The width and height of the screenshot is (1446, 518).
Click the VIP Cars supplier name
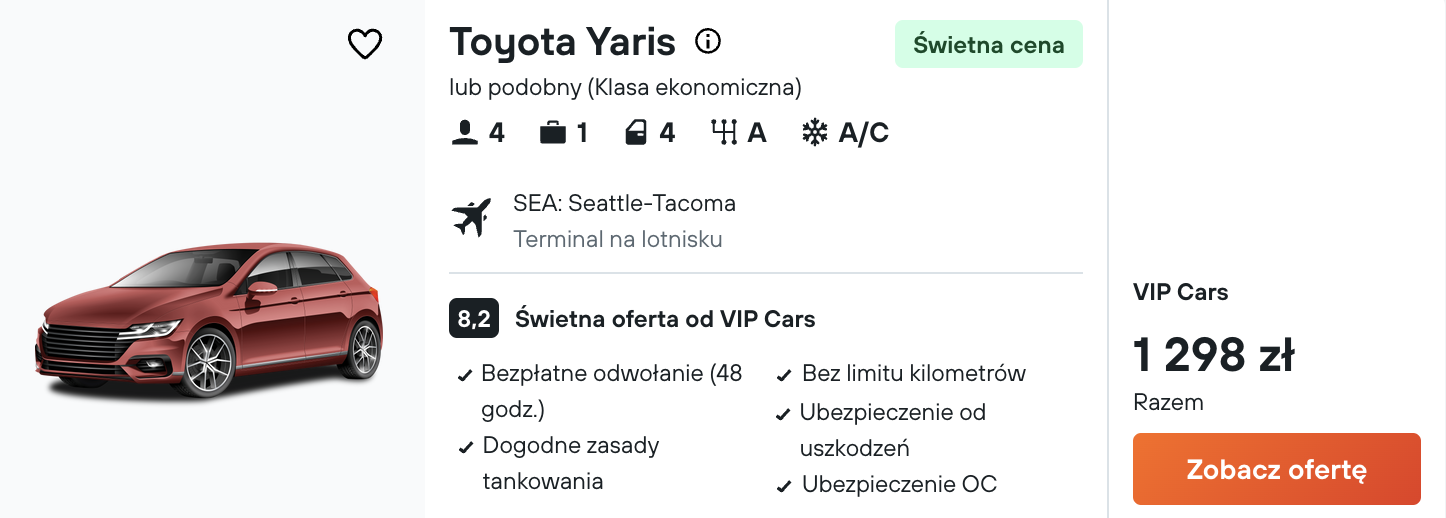(x=1180, y=292)
